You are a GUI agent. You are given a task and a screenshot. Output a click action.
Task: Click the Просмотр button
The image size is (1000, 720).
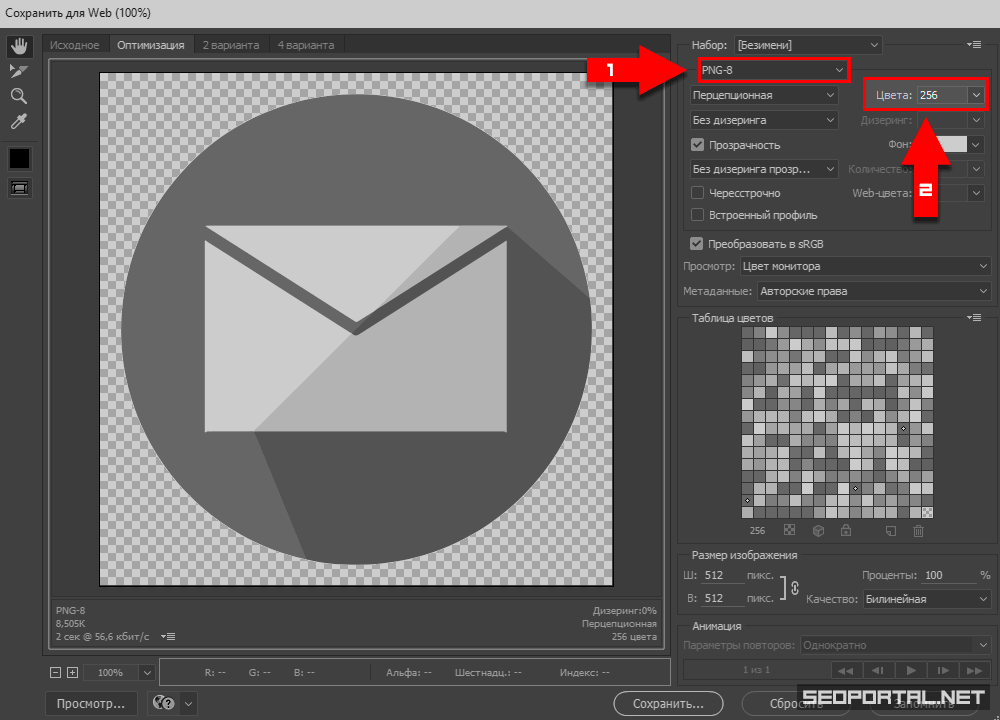pos(91,703)
